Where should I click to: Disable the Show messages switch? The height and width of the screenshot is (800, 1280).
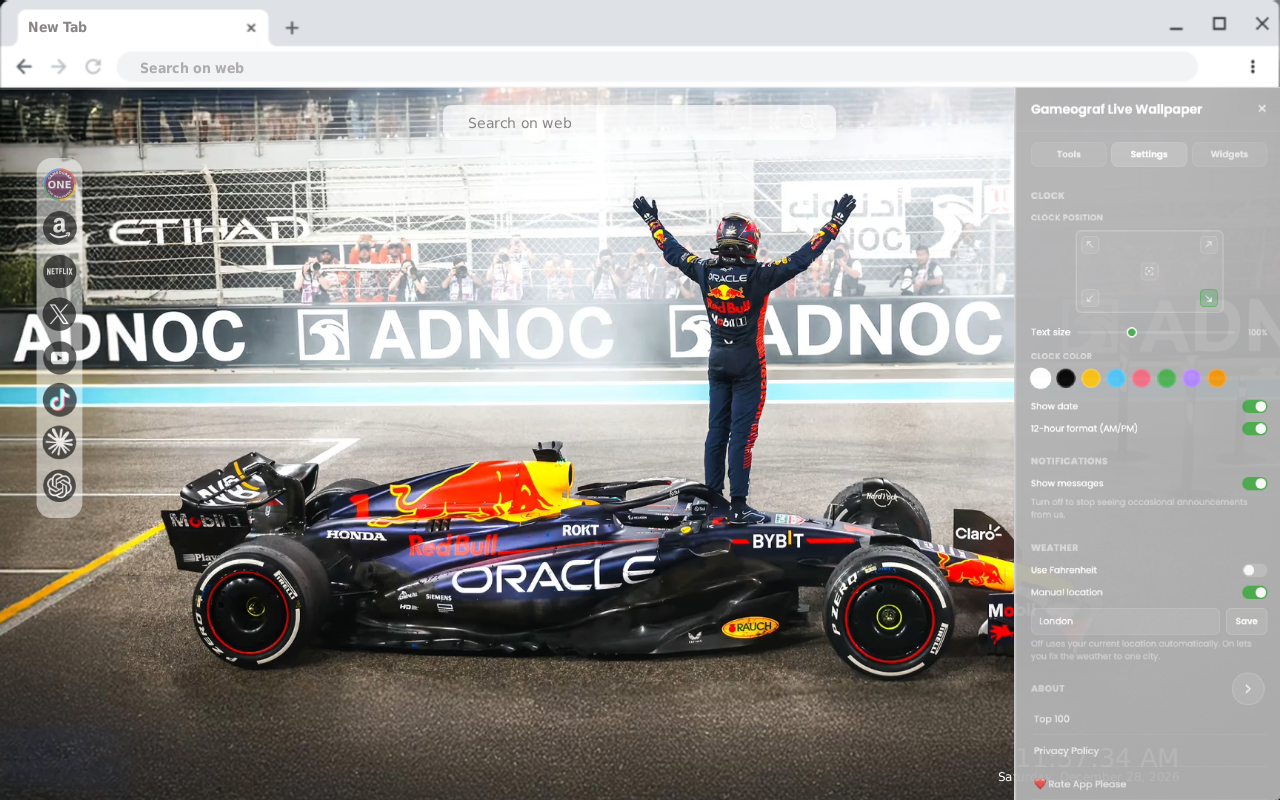[x=1254, y=484]
